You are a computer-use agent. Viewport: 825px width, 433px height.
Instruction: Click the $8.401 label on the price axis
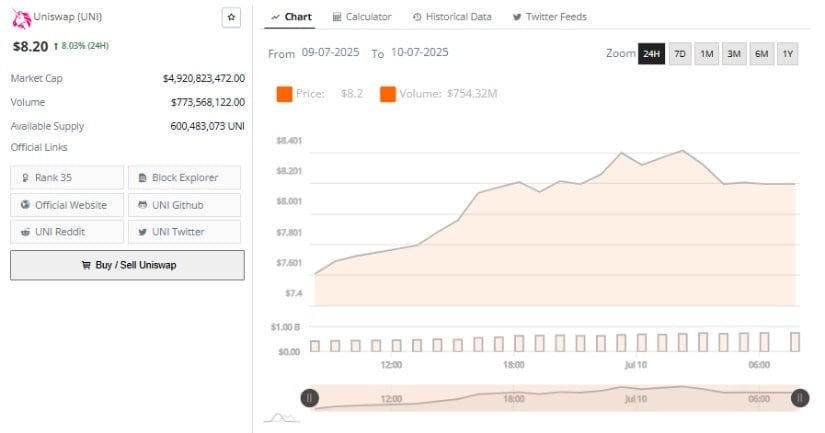[x=289, y=140]
